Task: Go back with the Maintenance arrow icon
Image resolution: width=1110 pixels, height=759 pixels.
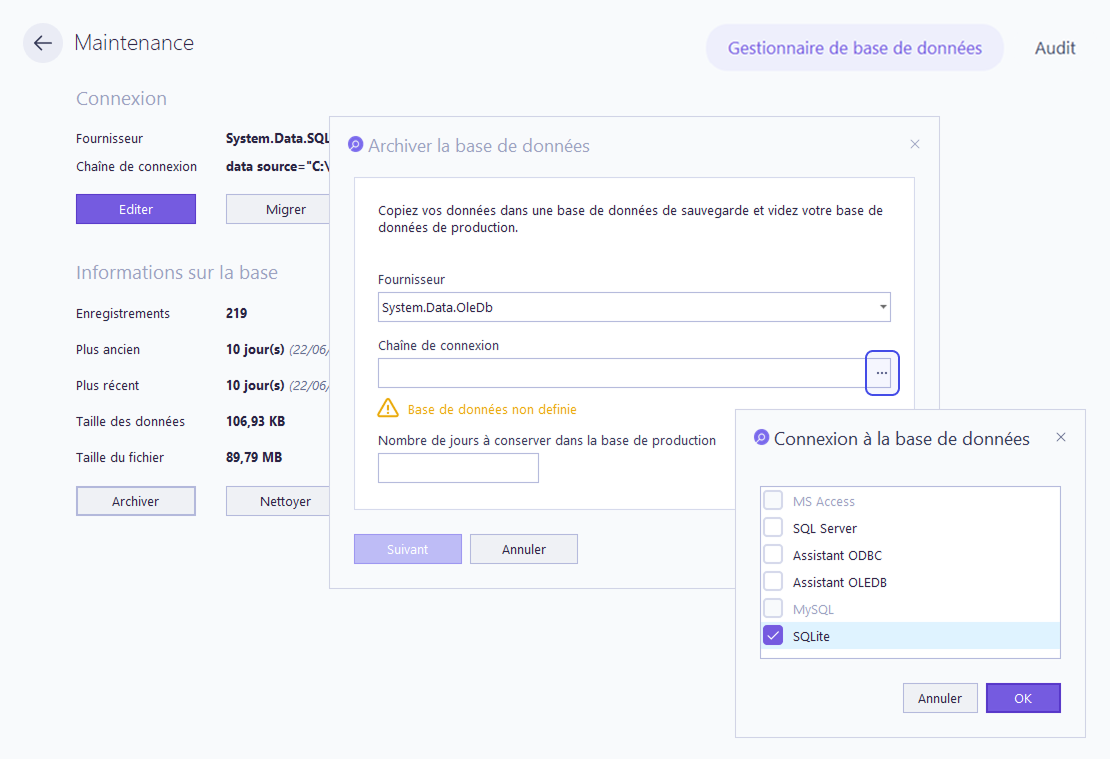Action: pos(43,43)
